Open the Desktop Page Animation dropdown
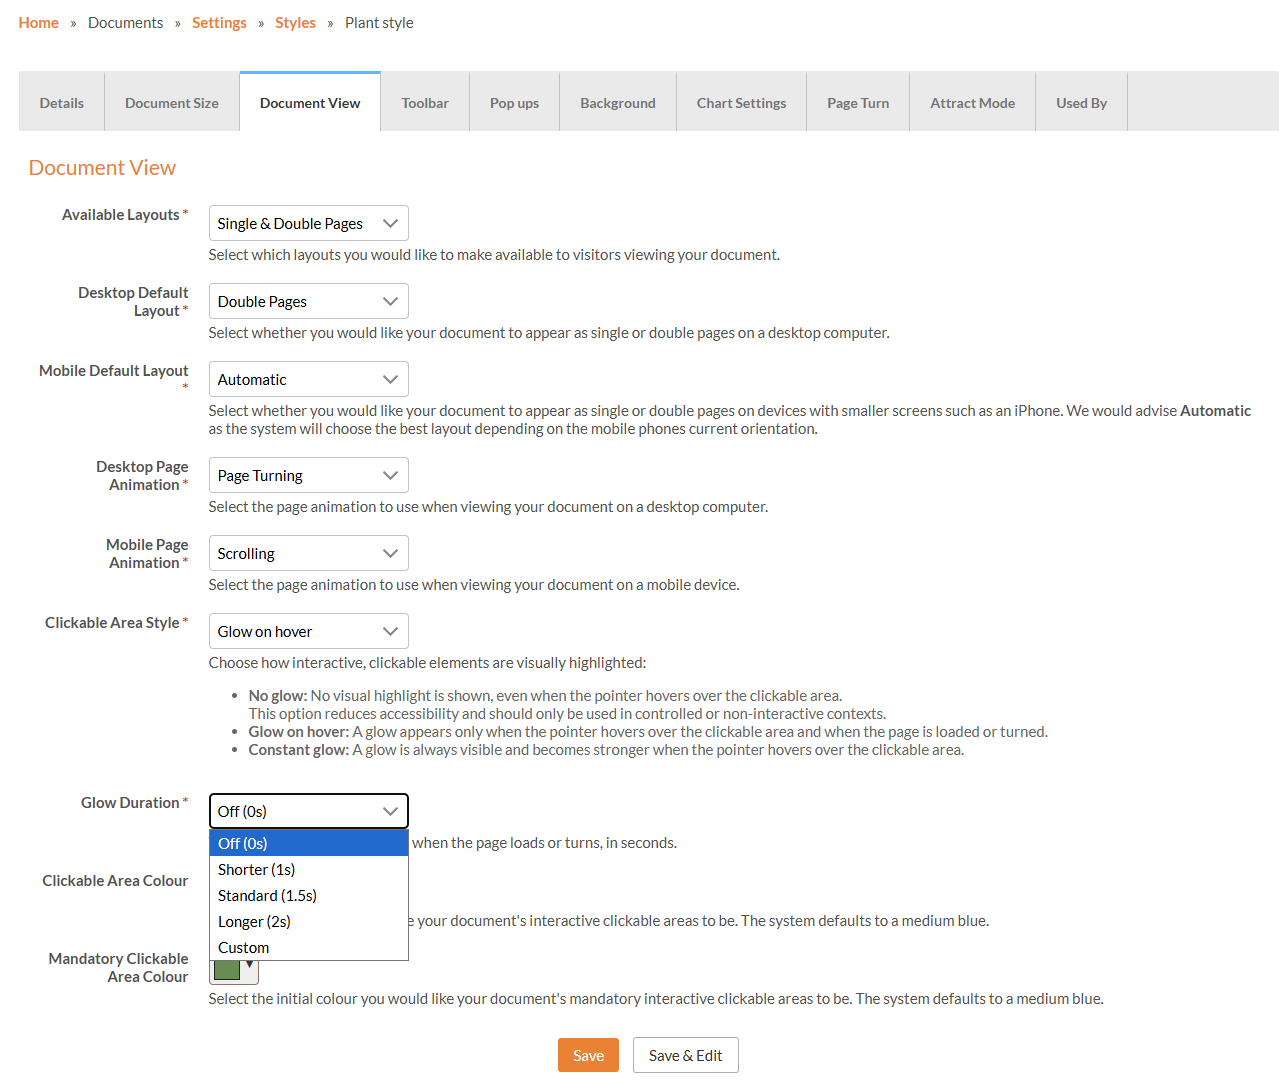 pyautogui.click(x=308, y=476)
